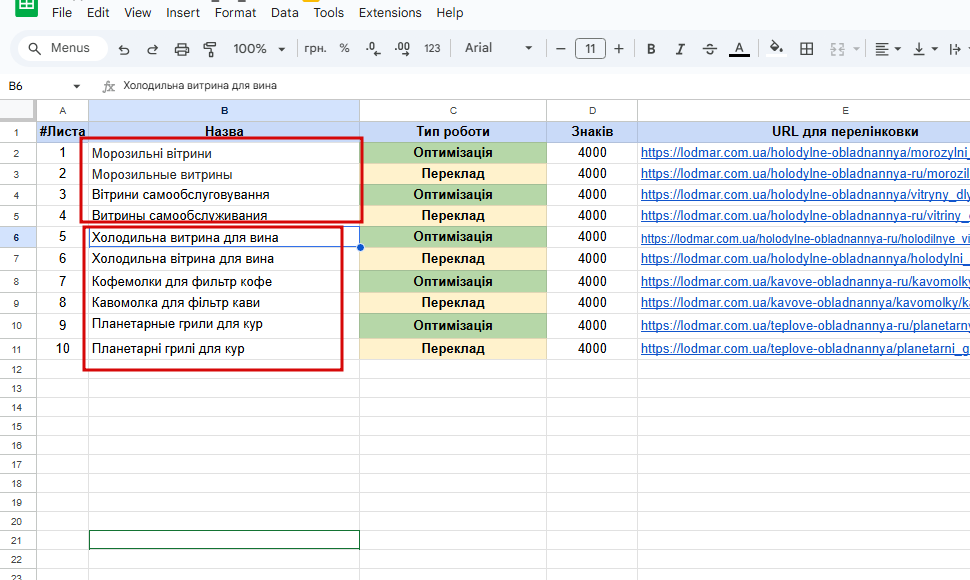Viewport: 970px width, 580px height.
Task: Click the merge cells icon
Action: pos(837,49)
